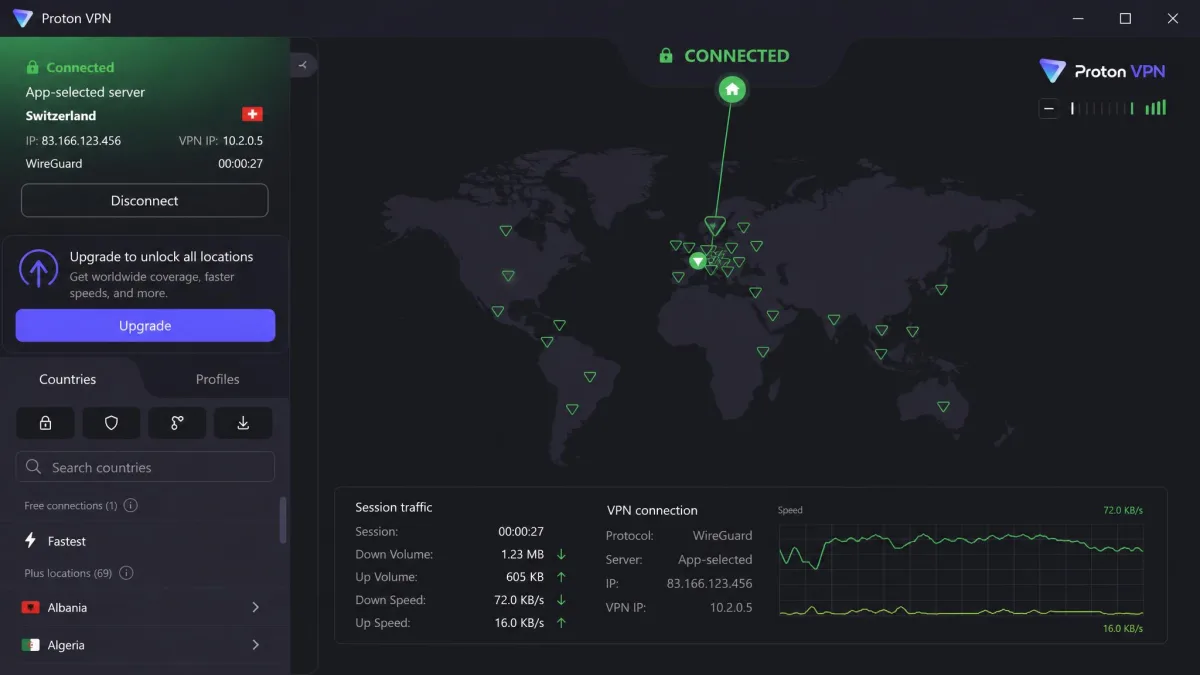Click the purple Upgrade button

(x=145, y=326)
